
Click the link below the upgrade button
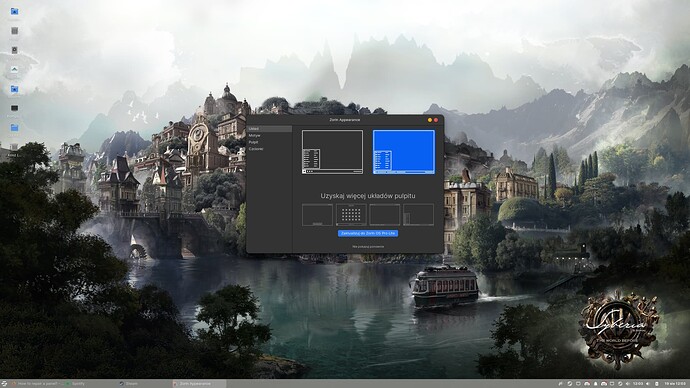pos(368,247)
